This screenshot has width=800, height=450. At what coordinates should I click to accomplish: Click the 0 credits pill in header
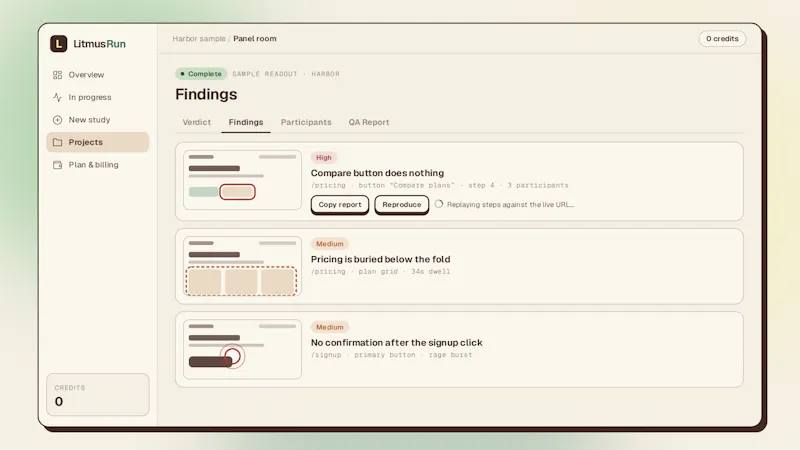722,39
